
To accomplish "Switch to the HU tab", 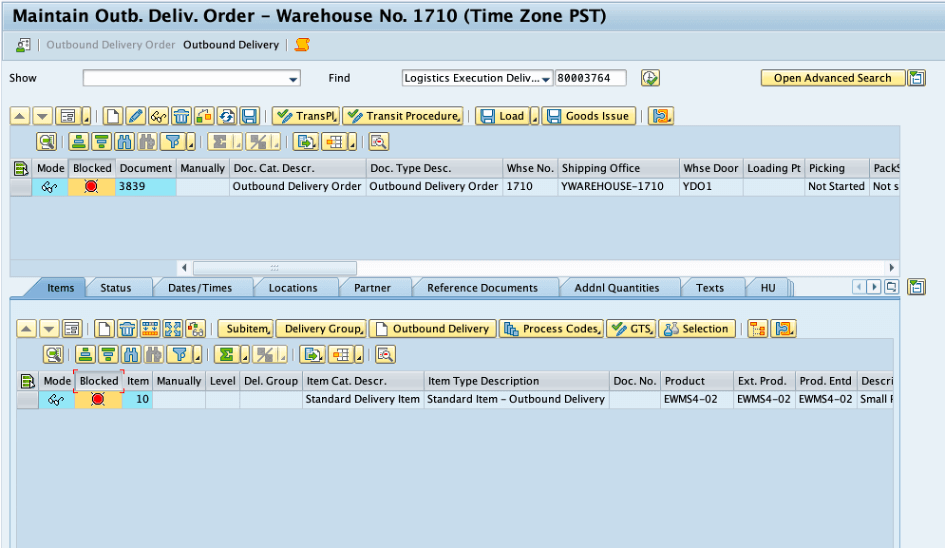I will (x=768, y=288).
